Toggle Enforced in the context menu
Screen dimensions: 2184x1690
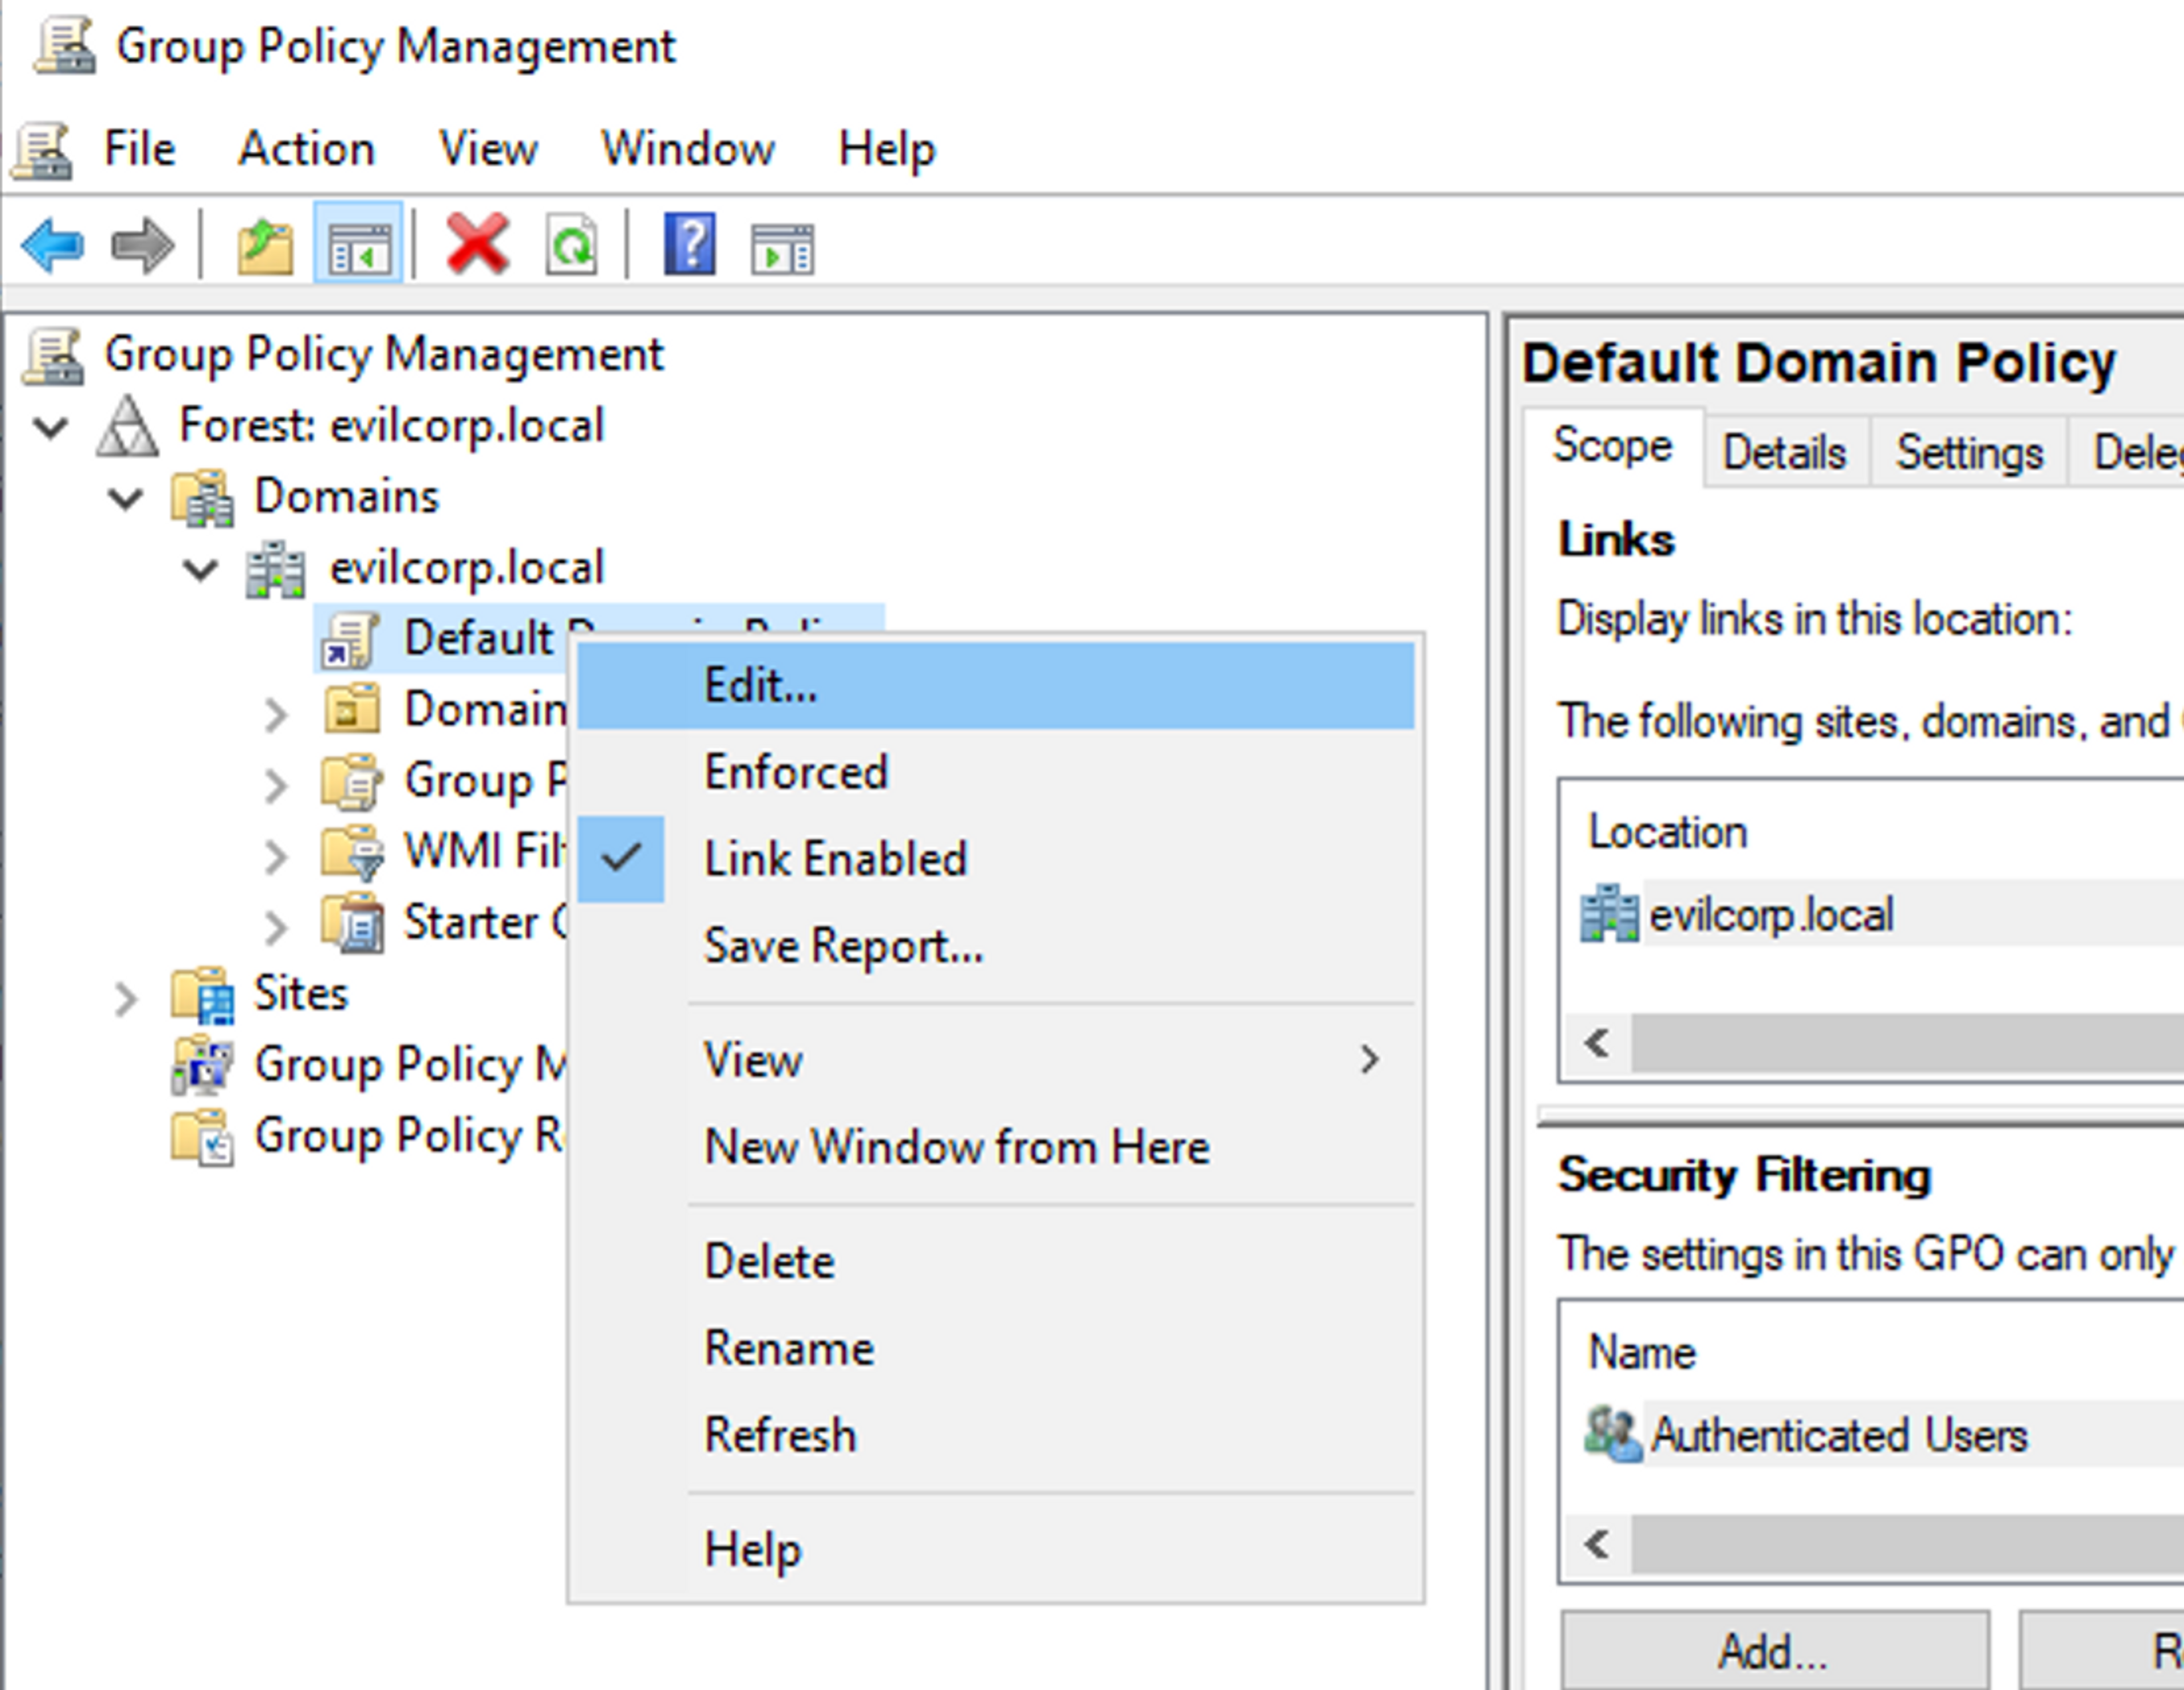click(x=795, y=773)
